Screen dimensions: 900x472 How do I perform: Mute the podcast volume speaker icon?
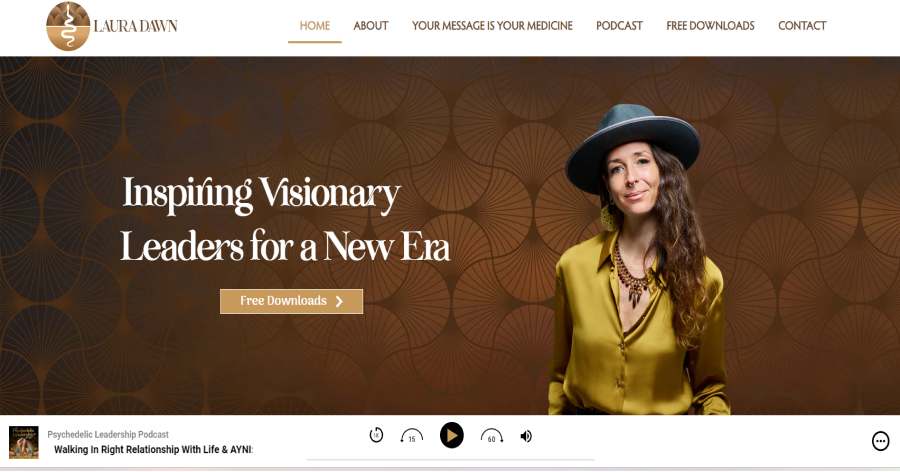coord(526,436)
